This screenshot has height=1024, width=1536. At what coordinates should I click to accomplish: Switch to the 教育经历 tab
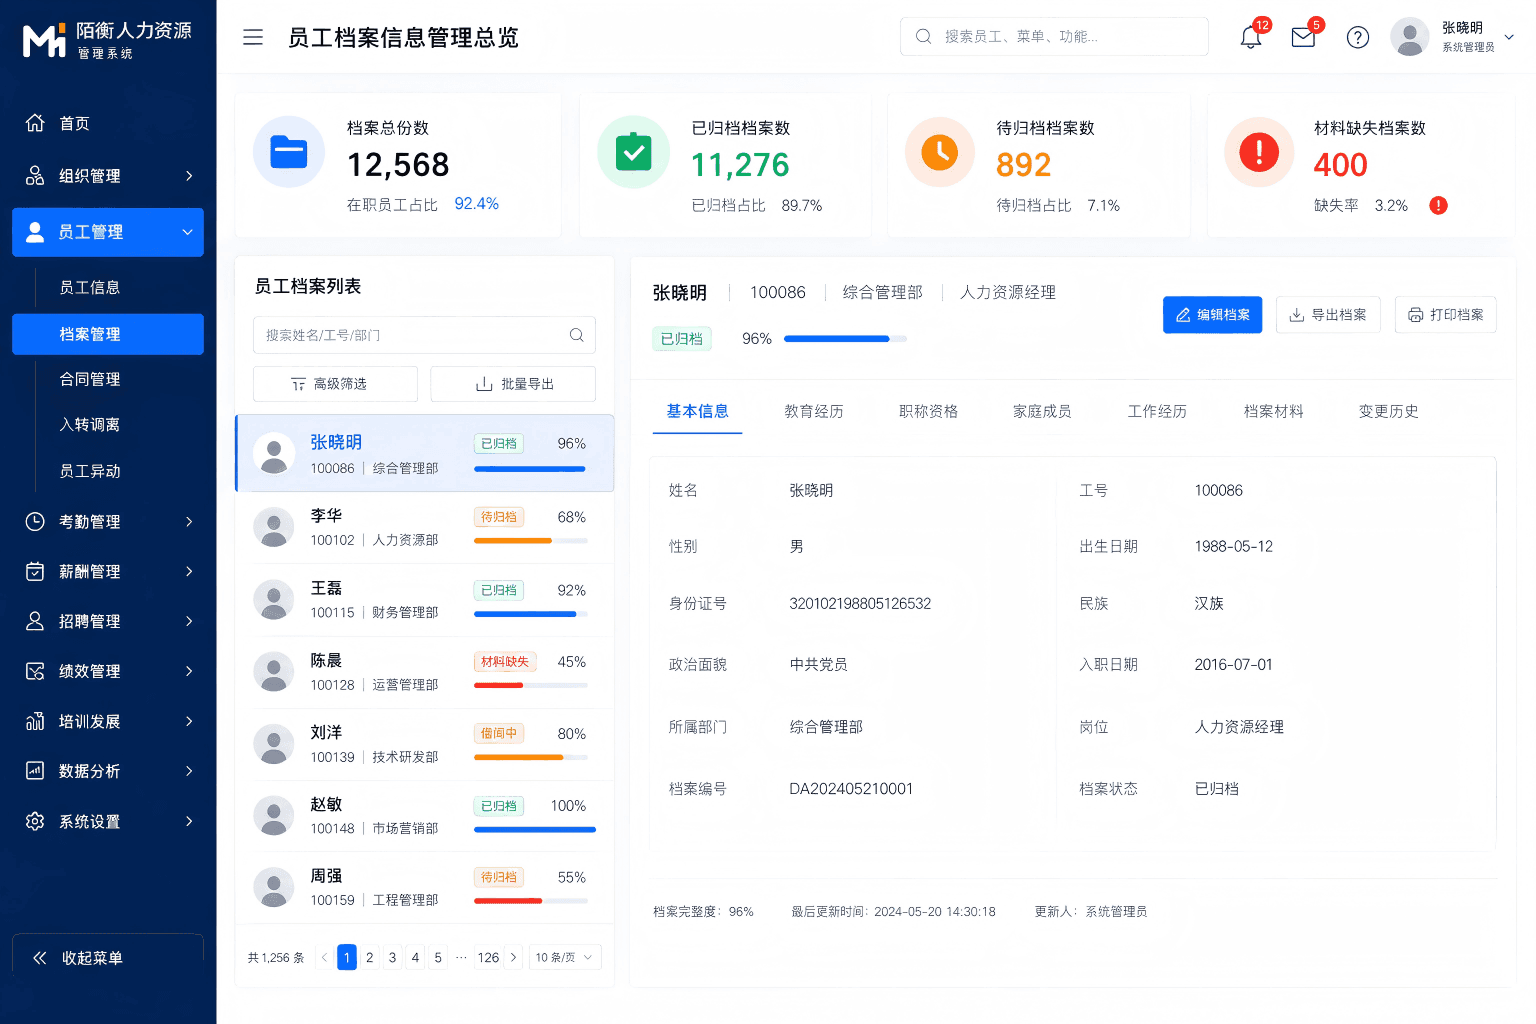(814, 411)
